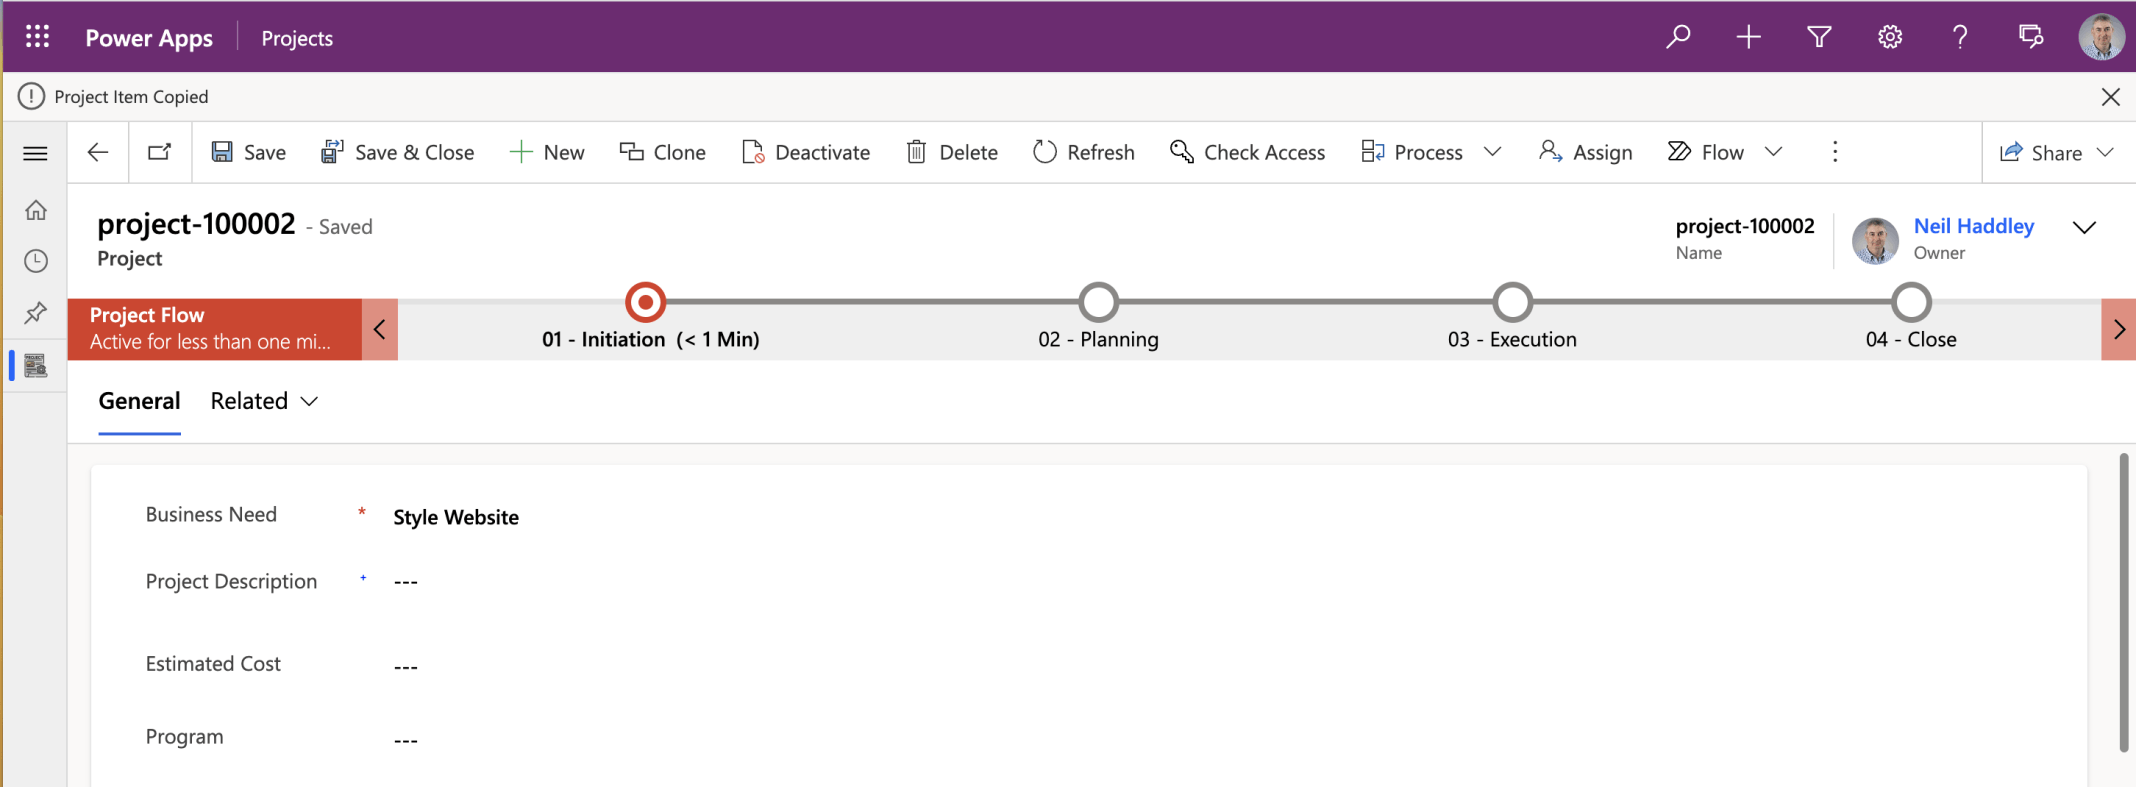This screenshot has width=2136, height=787.
Task: Open the more commands vertical ellipsis
Action: 1835,152
